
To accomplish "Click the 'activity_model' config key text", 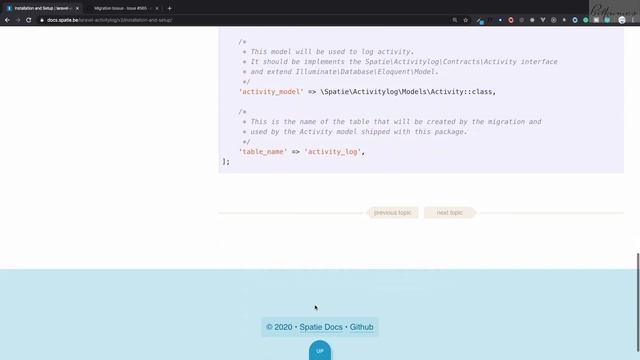I will pyautogui.click(x=271, y=92).
